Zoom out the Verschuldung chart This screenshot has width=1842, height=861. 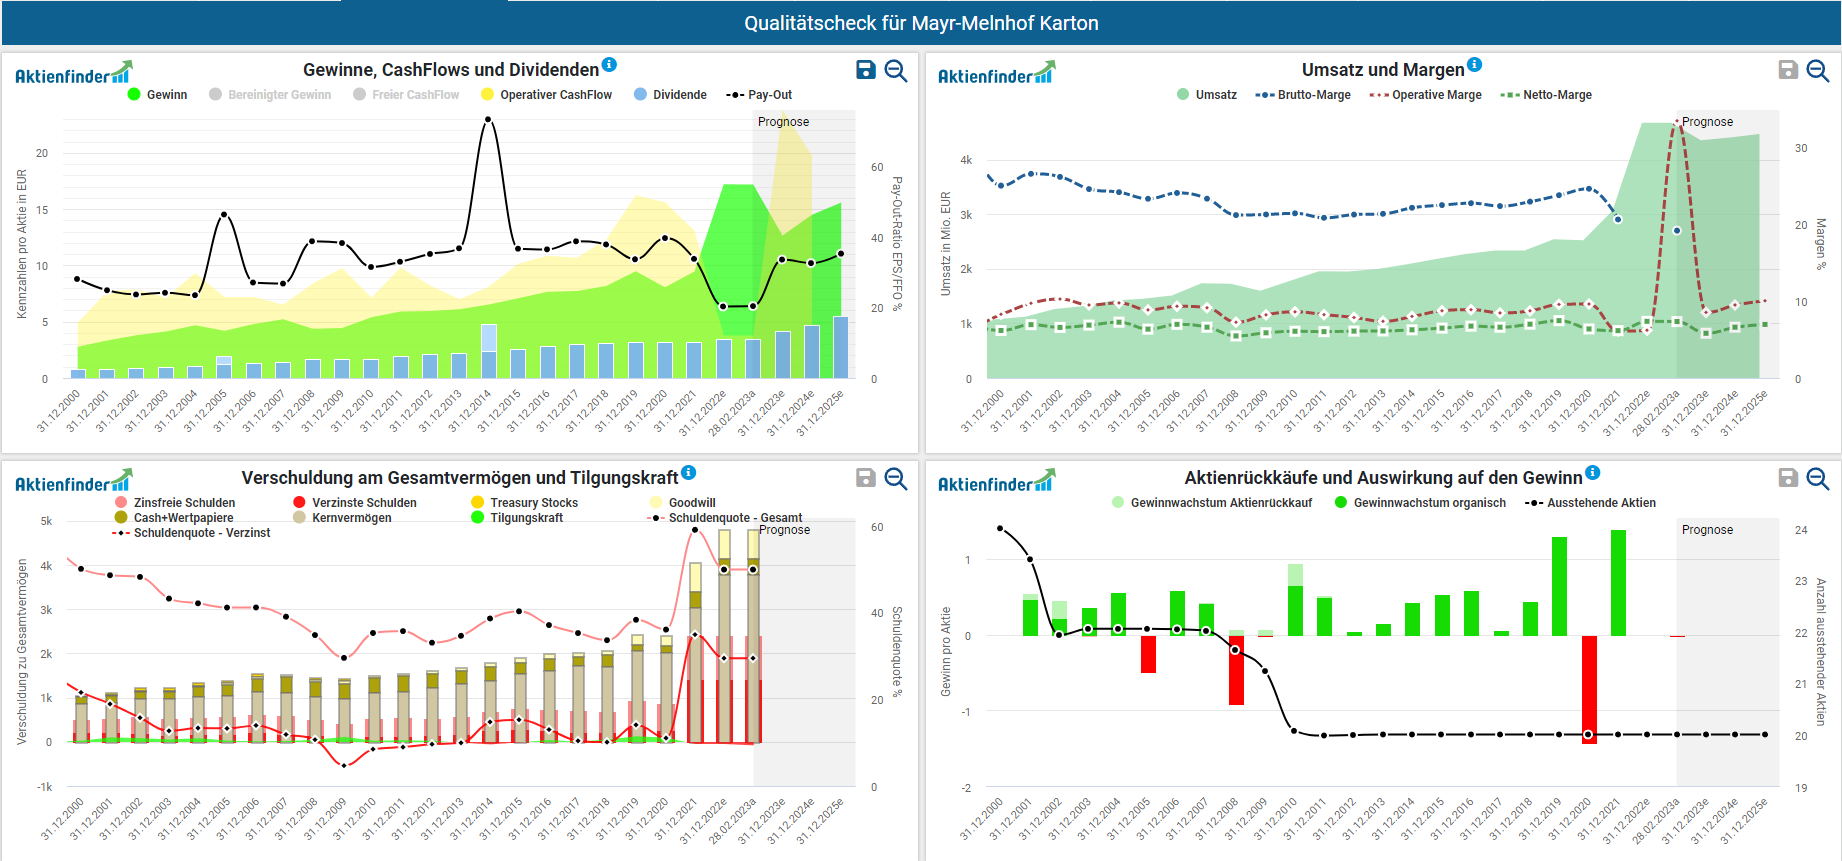pyautogui.click(x=896, y=478)
